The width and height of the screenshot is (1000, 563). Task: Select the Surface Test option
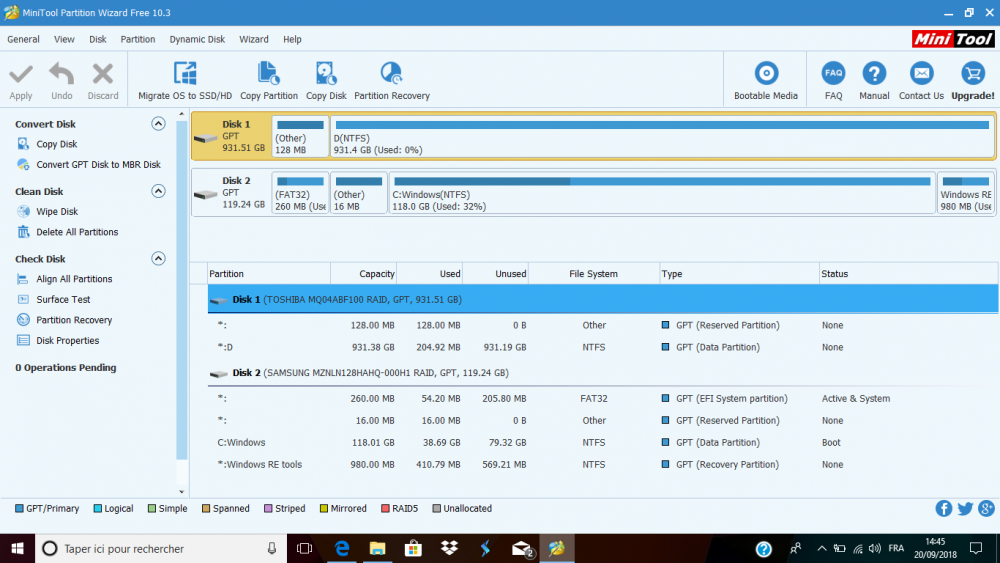(x=63, y=300)
